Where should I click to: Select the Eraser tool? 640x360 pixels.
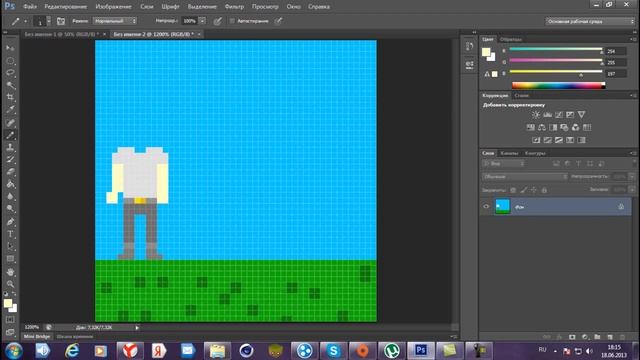(x=10, y=171)
